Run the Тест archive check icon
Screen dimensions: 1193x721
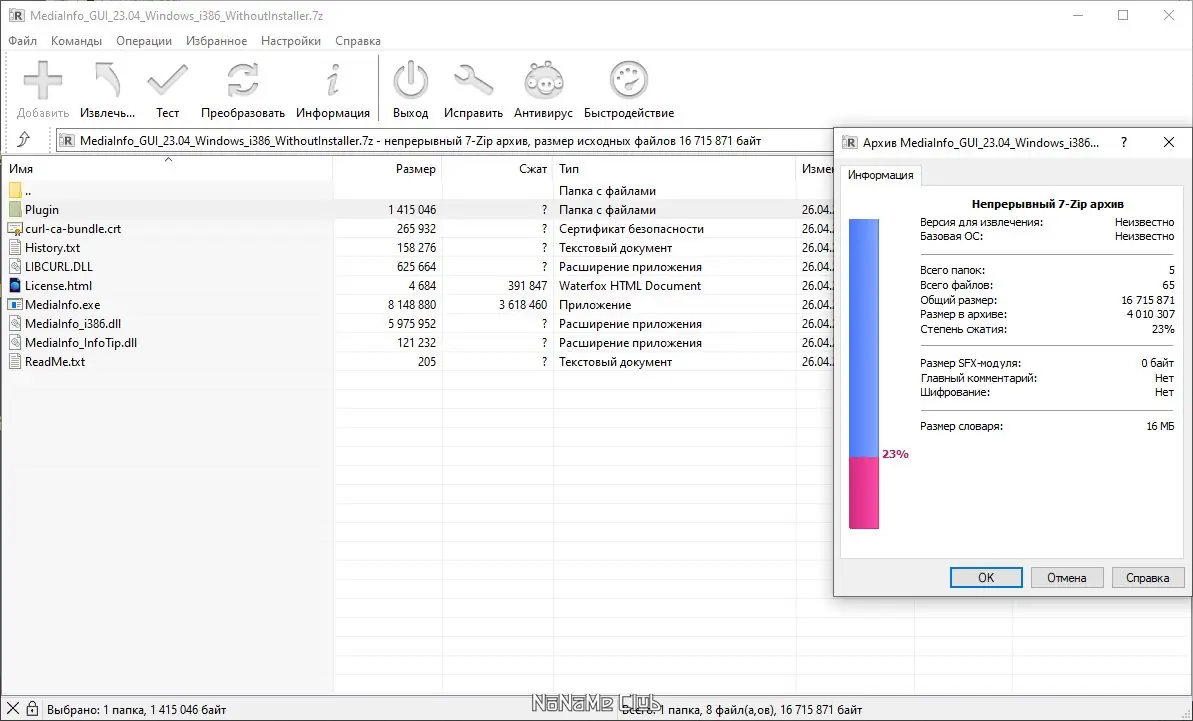pyautogui.click(x=167, y=81)
